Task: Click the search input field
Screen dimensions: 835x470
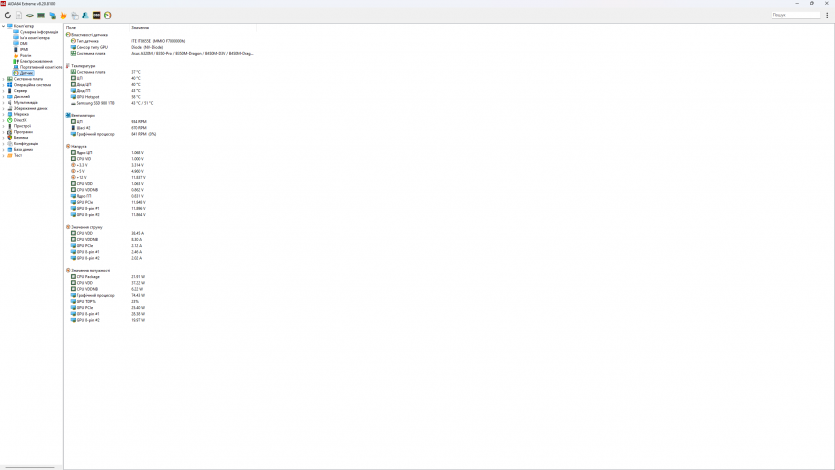Action: [795, 15]
